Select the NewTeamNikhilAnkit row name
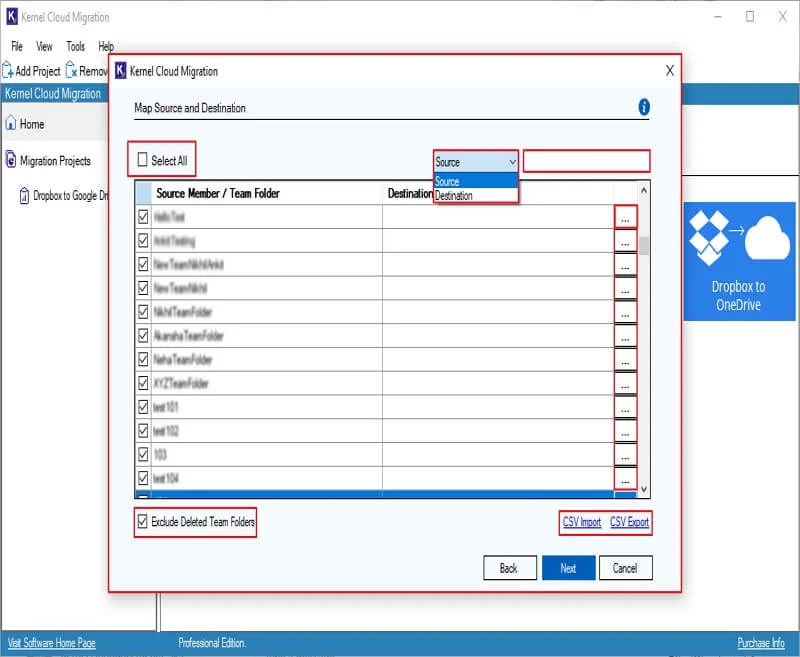 [x=188, y=264]
